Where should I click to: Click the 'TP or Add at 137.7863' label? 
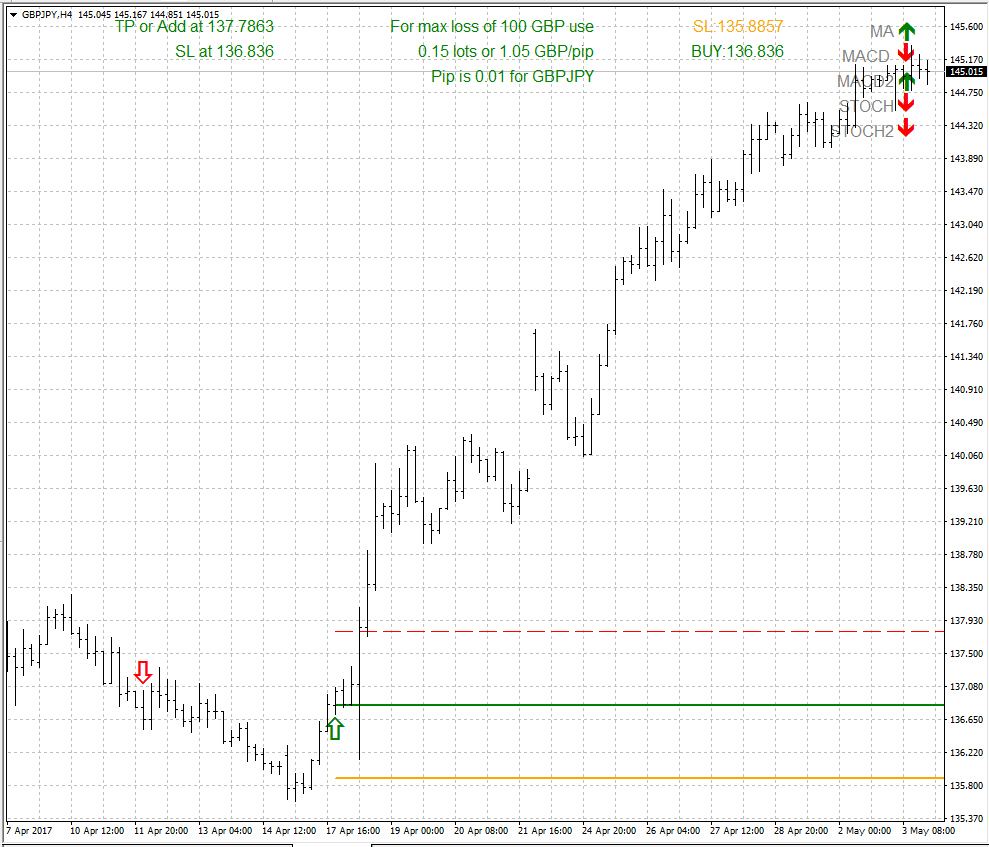click(x=194, y=27)
